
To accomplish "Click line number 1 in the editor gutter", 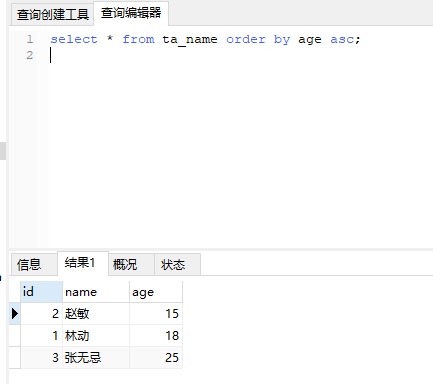I will pyautogui.click(x=30, y=39).
